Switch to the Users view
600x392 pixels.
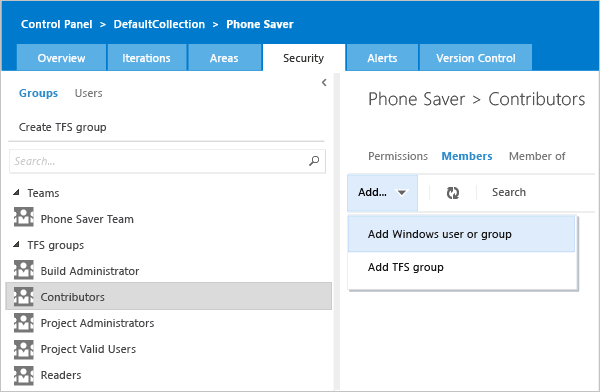(x=88, y=93)
